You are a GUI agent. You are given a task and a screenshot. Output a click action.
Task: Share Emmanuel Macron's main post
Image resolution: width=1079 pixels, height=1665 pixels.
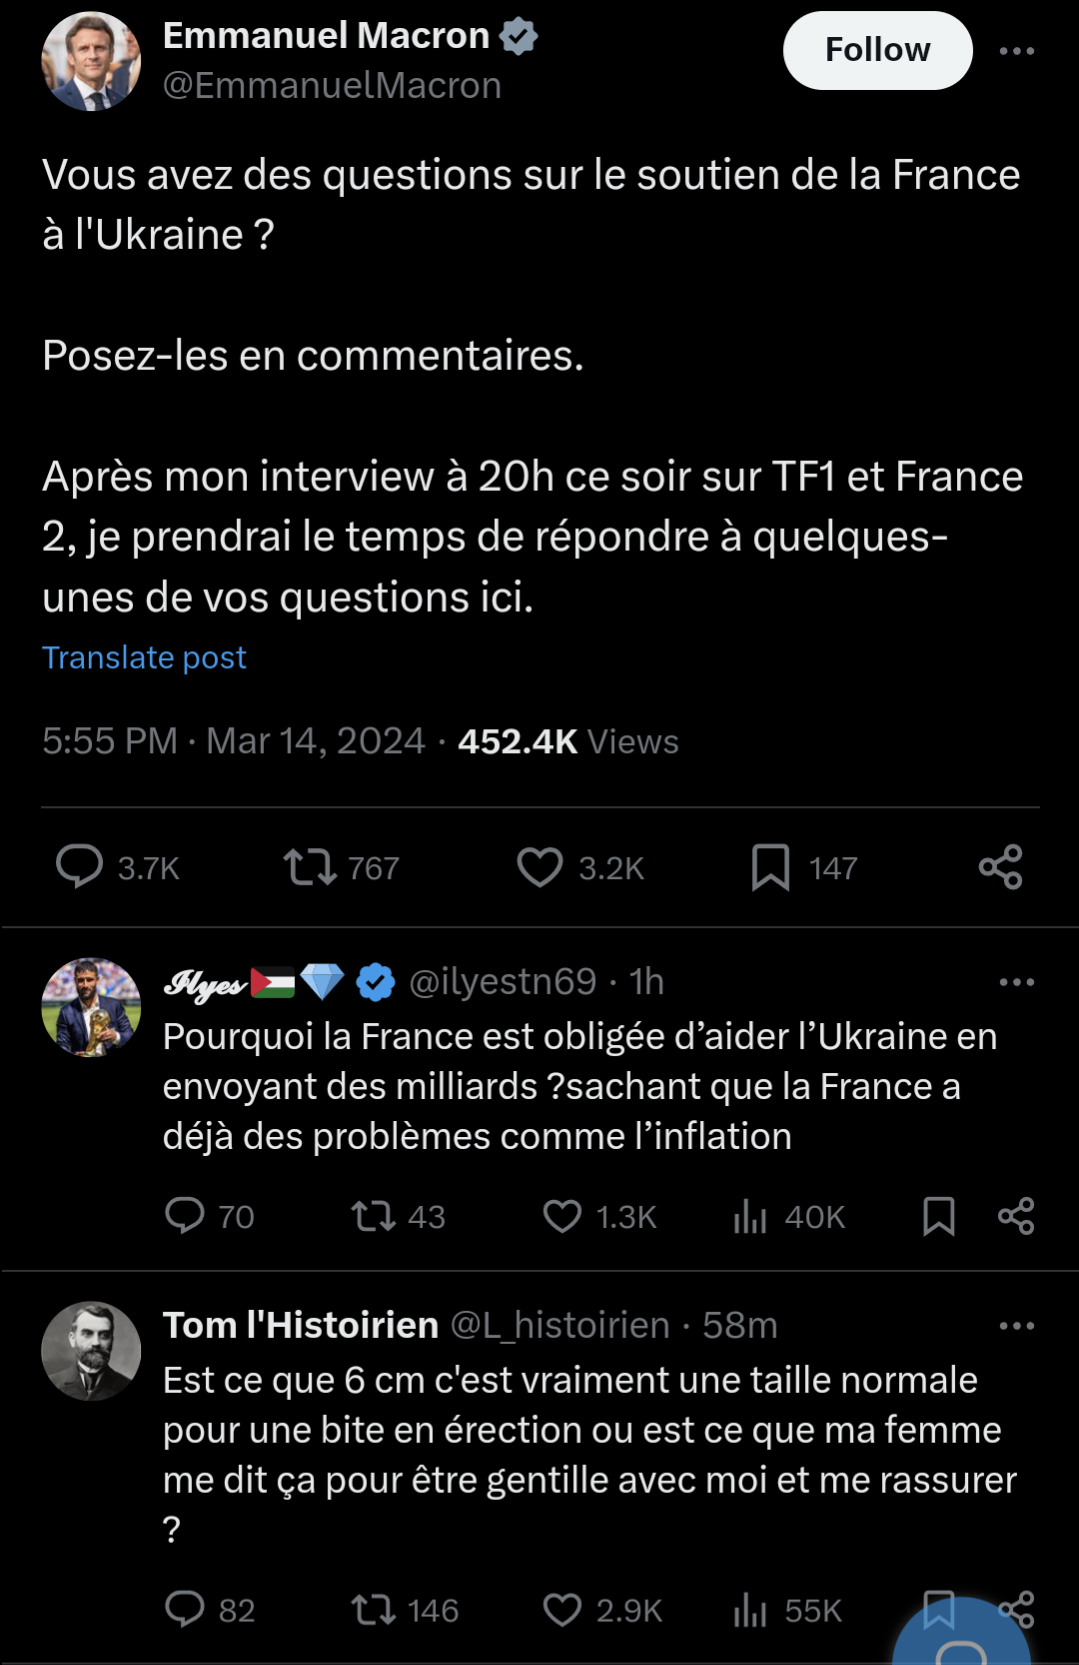(1000, 866)
